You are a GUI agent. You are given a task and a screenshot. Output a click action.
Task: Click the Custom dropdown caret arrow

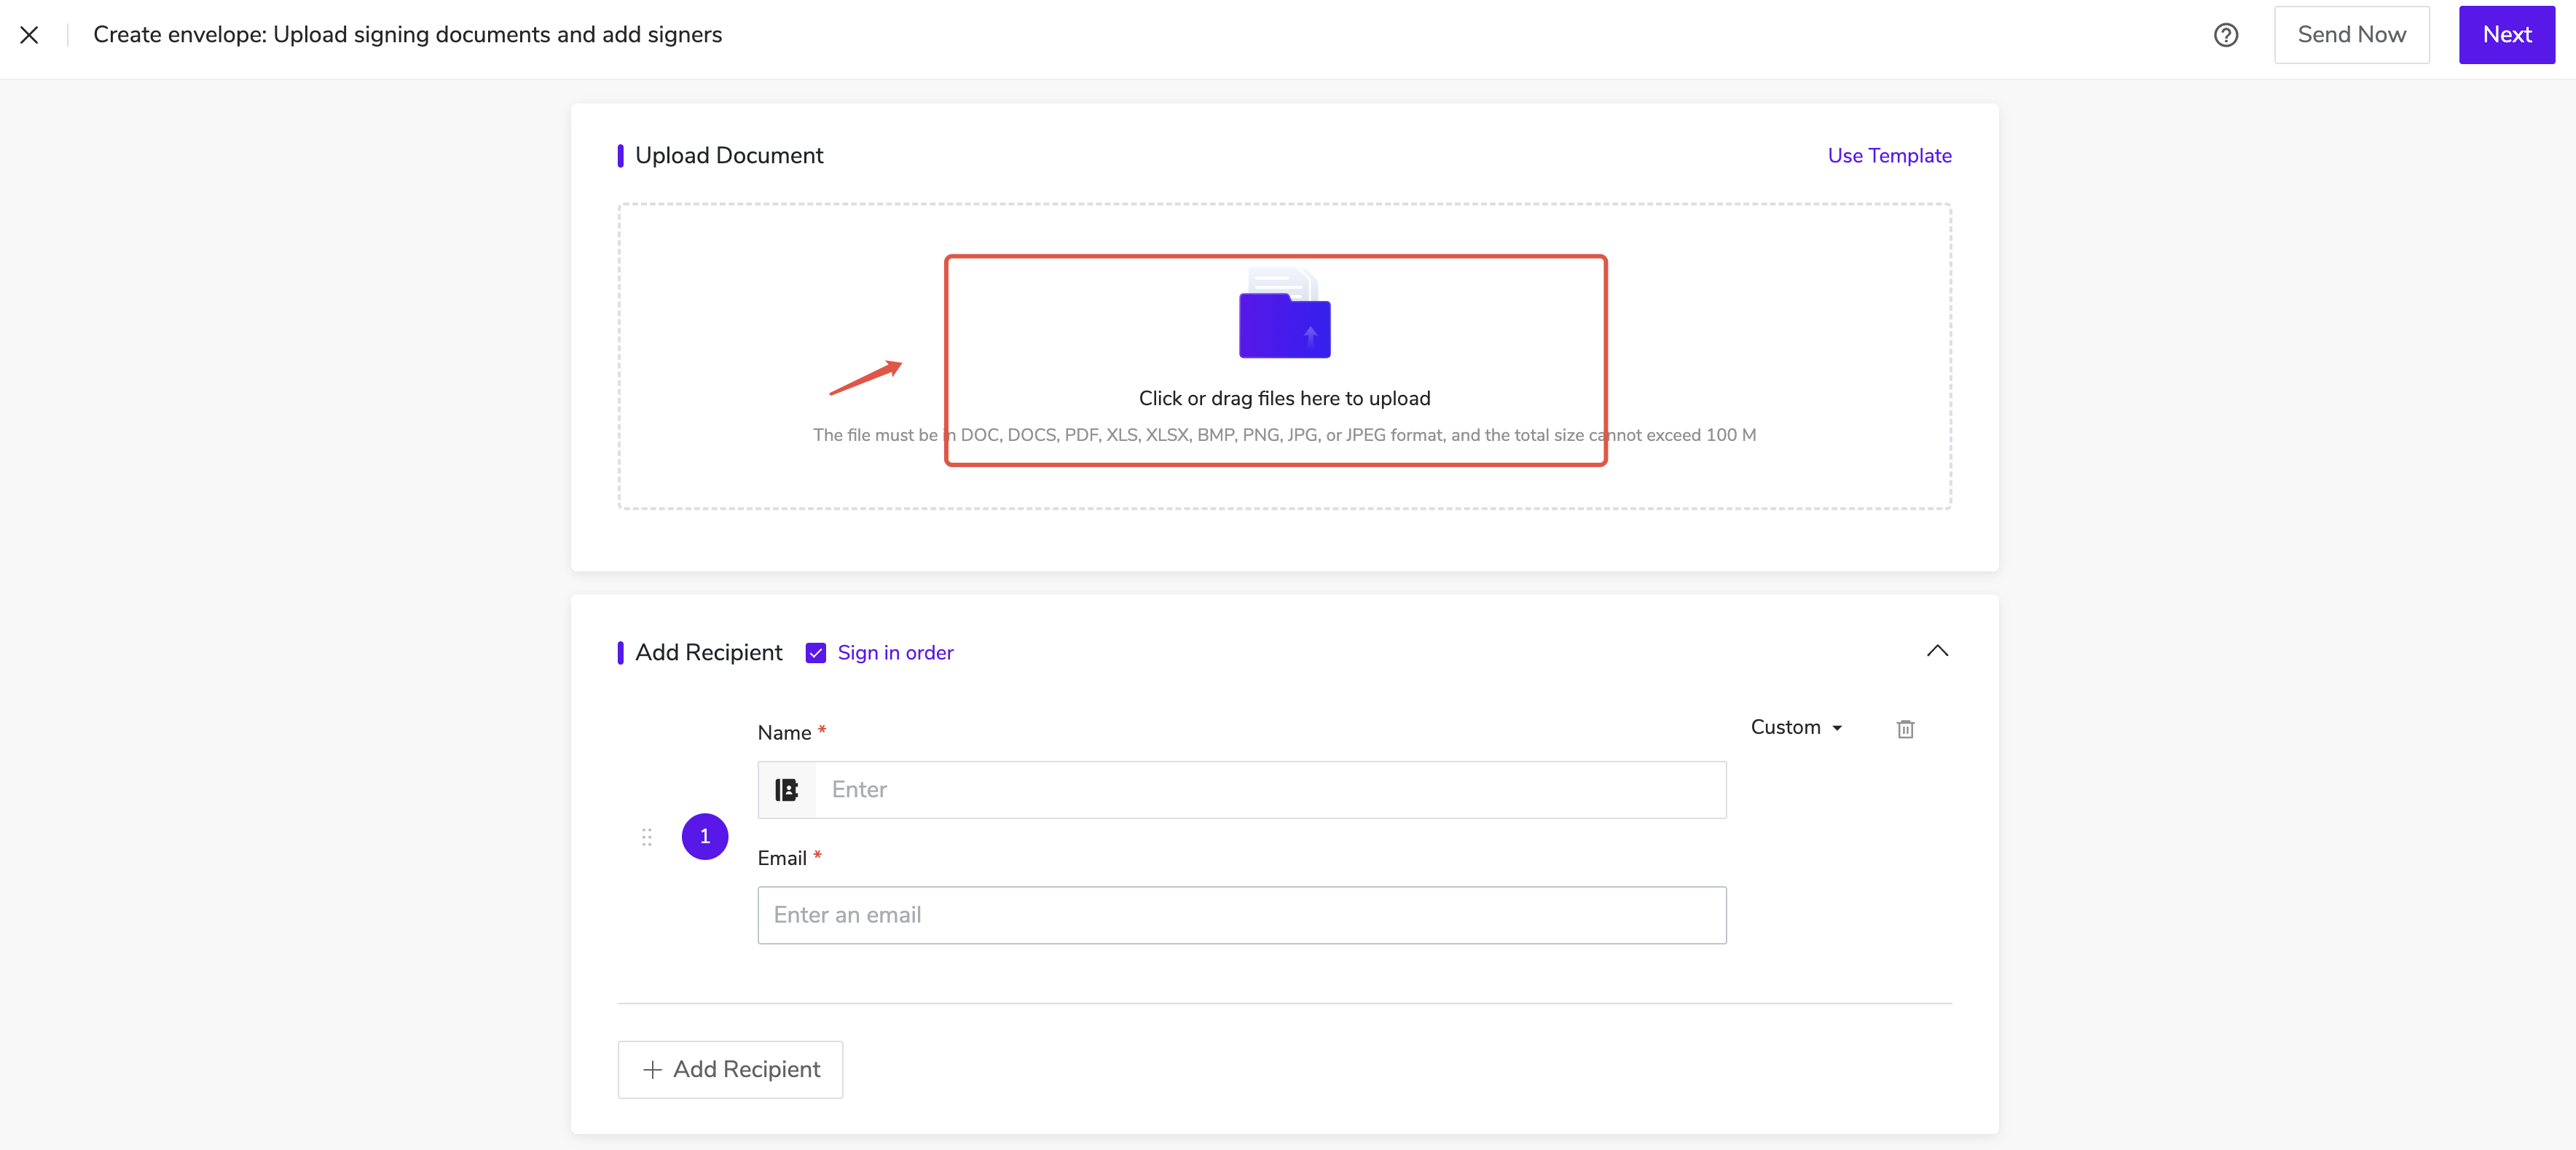coord(1837,728)
